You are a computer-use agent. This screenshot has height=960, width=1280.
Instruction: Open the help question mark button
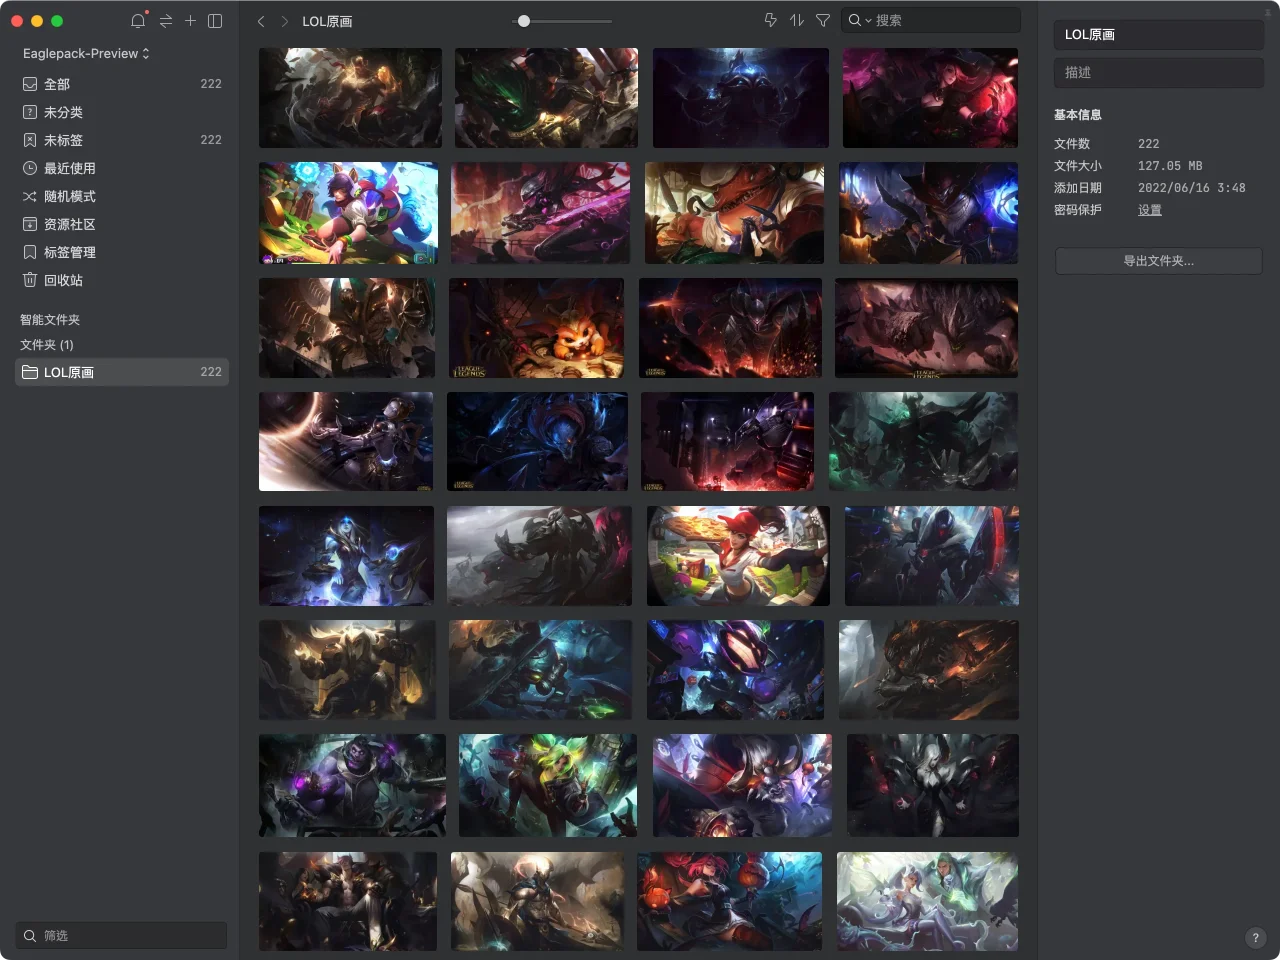[x=1255, y=938]
